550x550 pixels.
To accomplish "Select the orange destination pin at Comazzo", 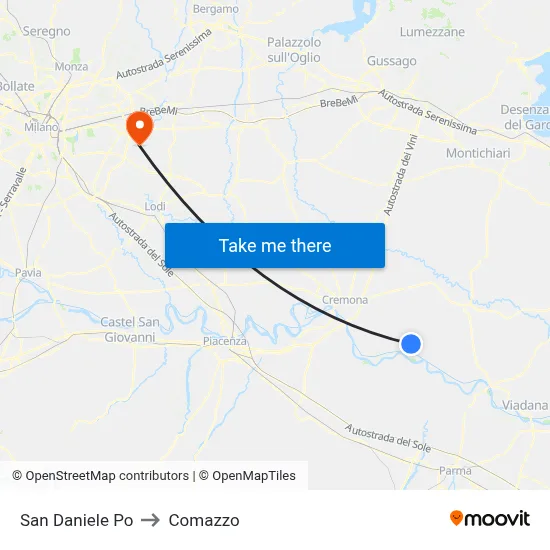I will click(140, 127).
